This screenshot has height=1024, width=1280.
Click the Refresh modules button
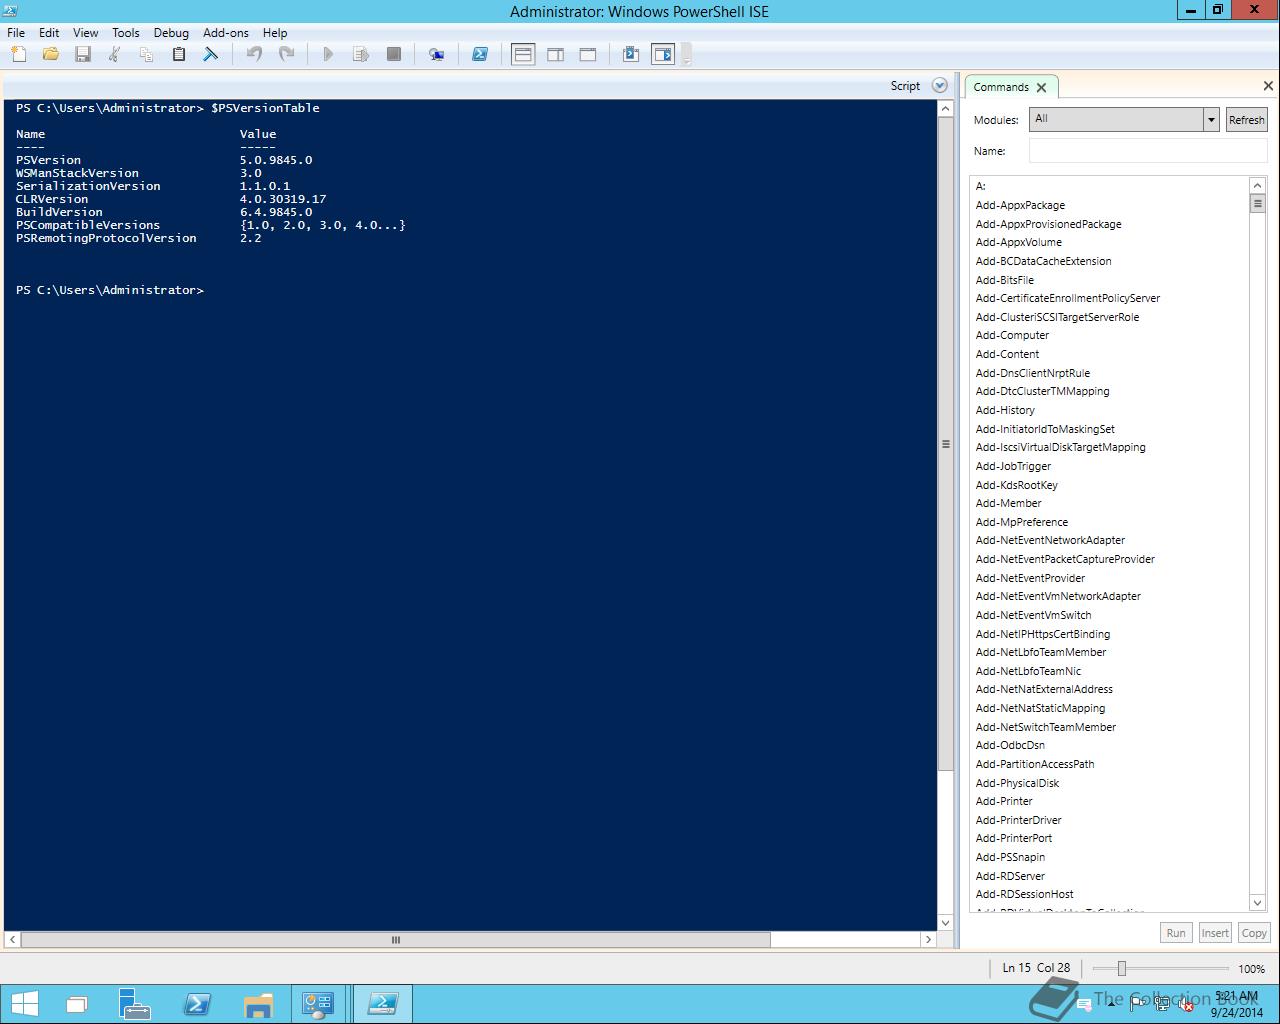click(x=1246, y=120)
